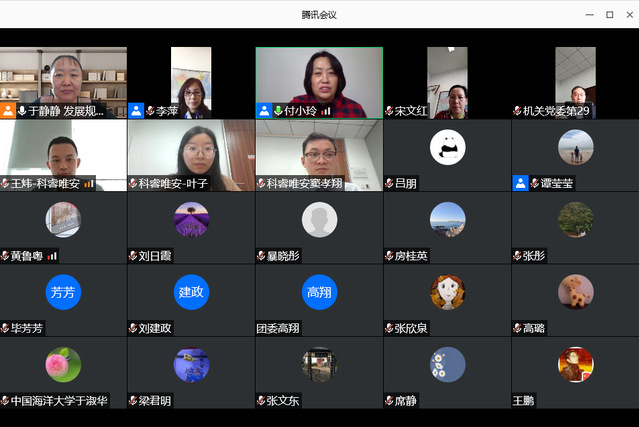The height and width of the screenshot is (427, 639).
Task: Toggle the muted microphone next to 刘建政
Action: pyautogui.click(x=134, y=328)
